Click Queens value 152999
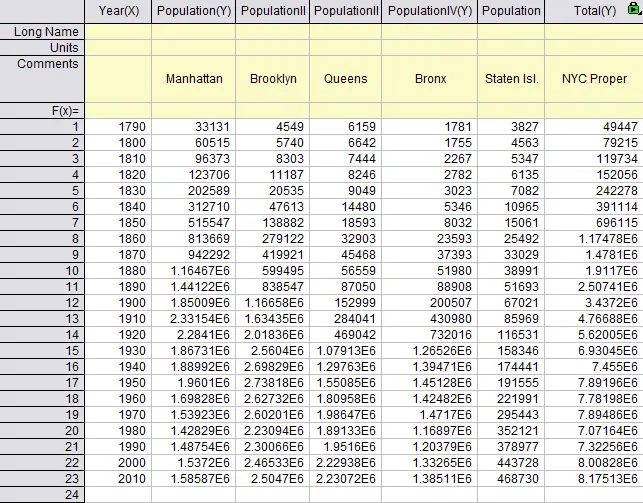This screenshot has height=503, width=643. [345, 303]
